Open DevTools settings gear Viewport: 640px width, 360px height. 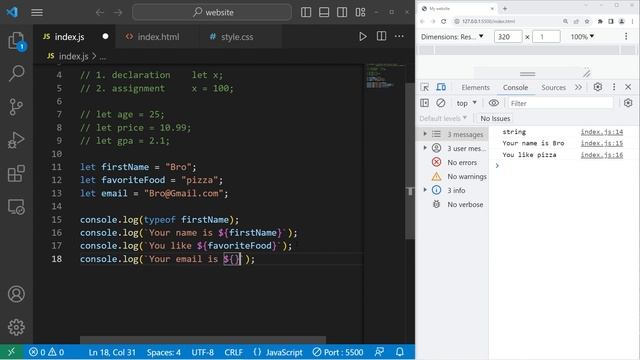point(598,87)
